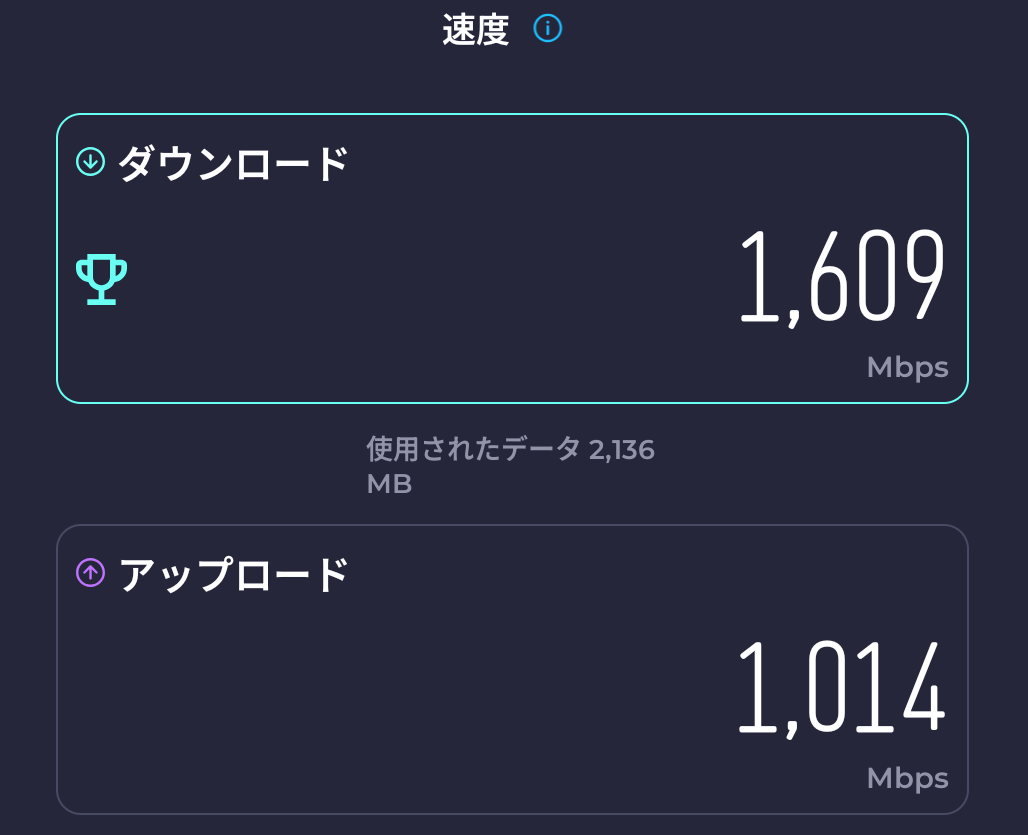Click Mbps unit under upload speed
Screen dimensions: 1028x835
point(907,778)
